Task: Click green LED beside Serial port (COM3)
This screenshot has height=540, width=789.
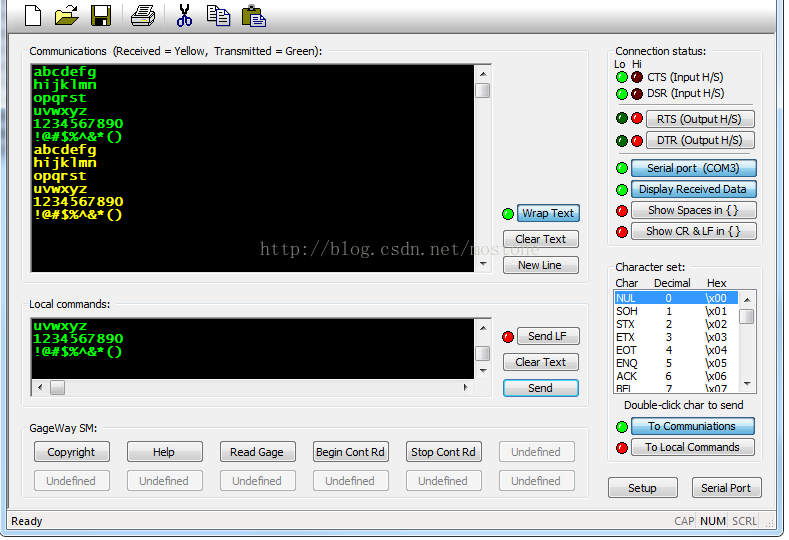Action: [x=622, y=168]
